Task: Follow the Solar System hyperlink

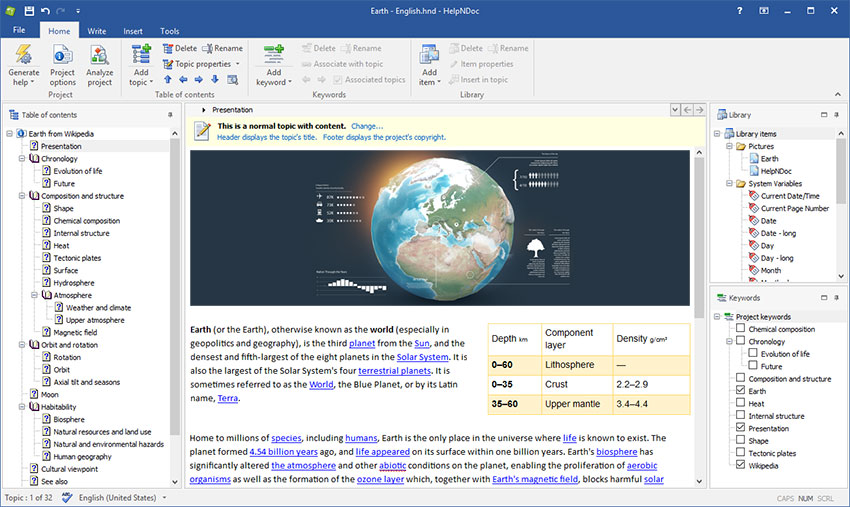Action: 421,357
